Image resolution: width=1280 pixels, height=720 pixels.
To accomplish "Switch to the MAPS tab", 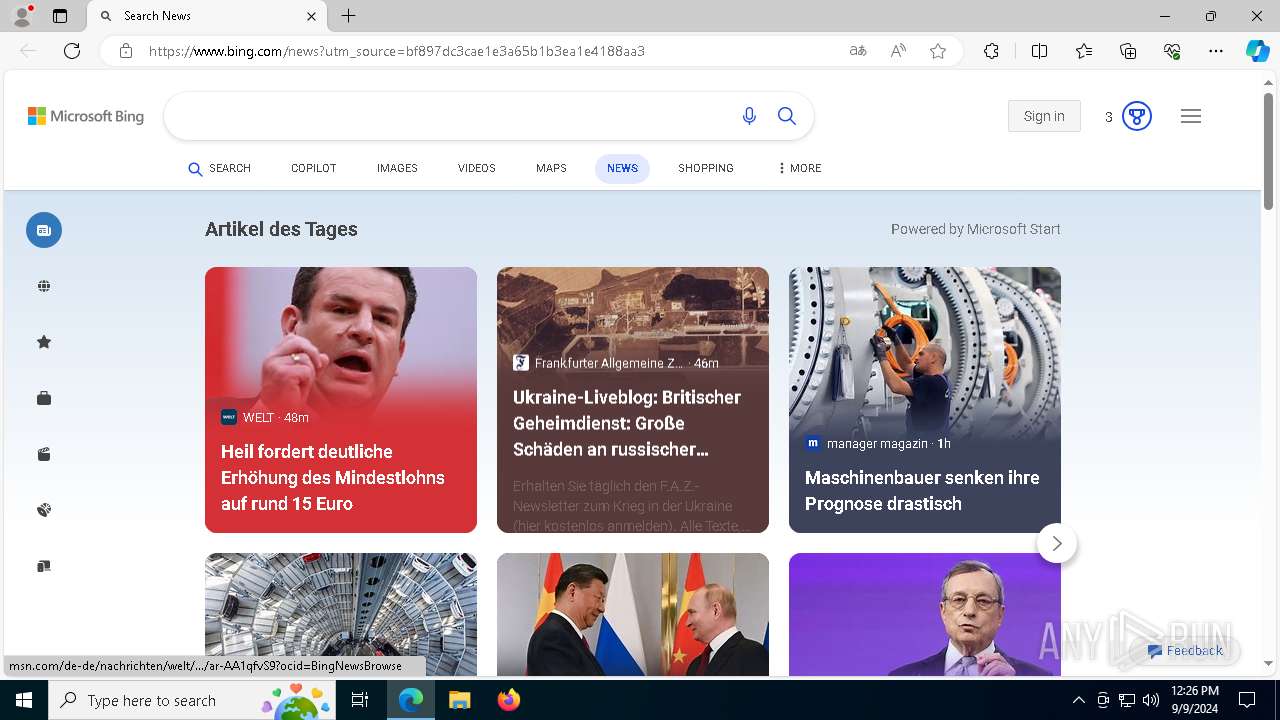I will [551, 168].
